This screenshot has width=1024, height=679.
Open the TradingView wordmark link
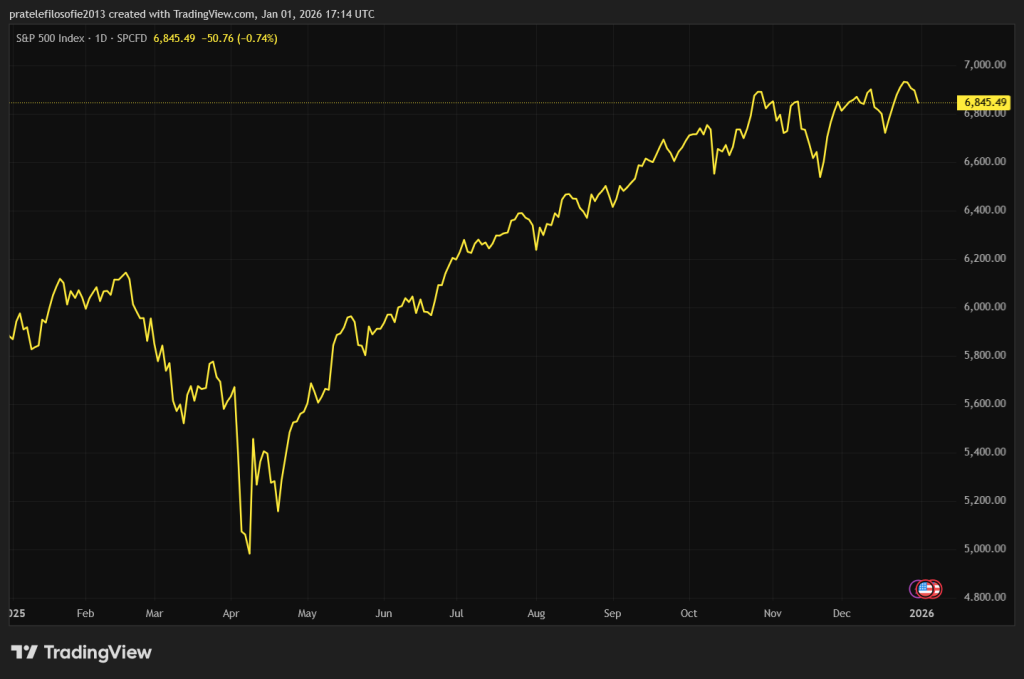click(98, 653)
